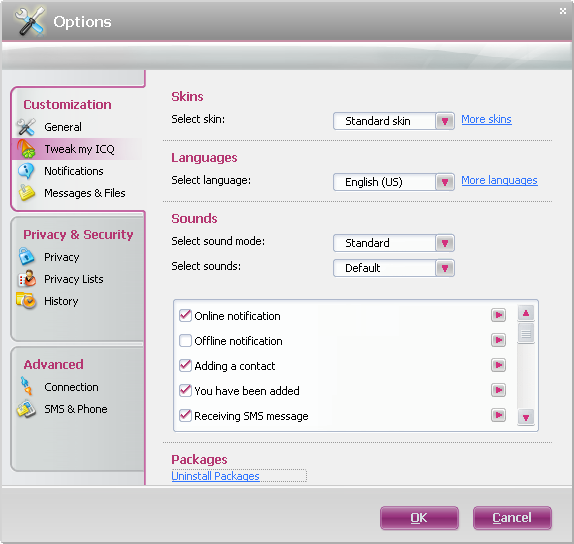The image size is (574, 544).
Task: Confirm settings with the OK button
Action: [x=419, y=518]
